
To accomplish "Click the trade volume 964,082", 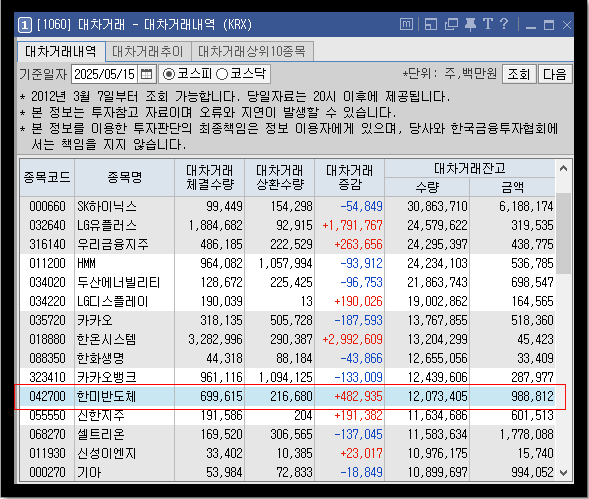I will (221, 263).
